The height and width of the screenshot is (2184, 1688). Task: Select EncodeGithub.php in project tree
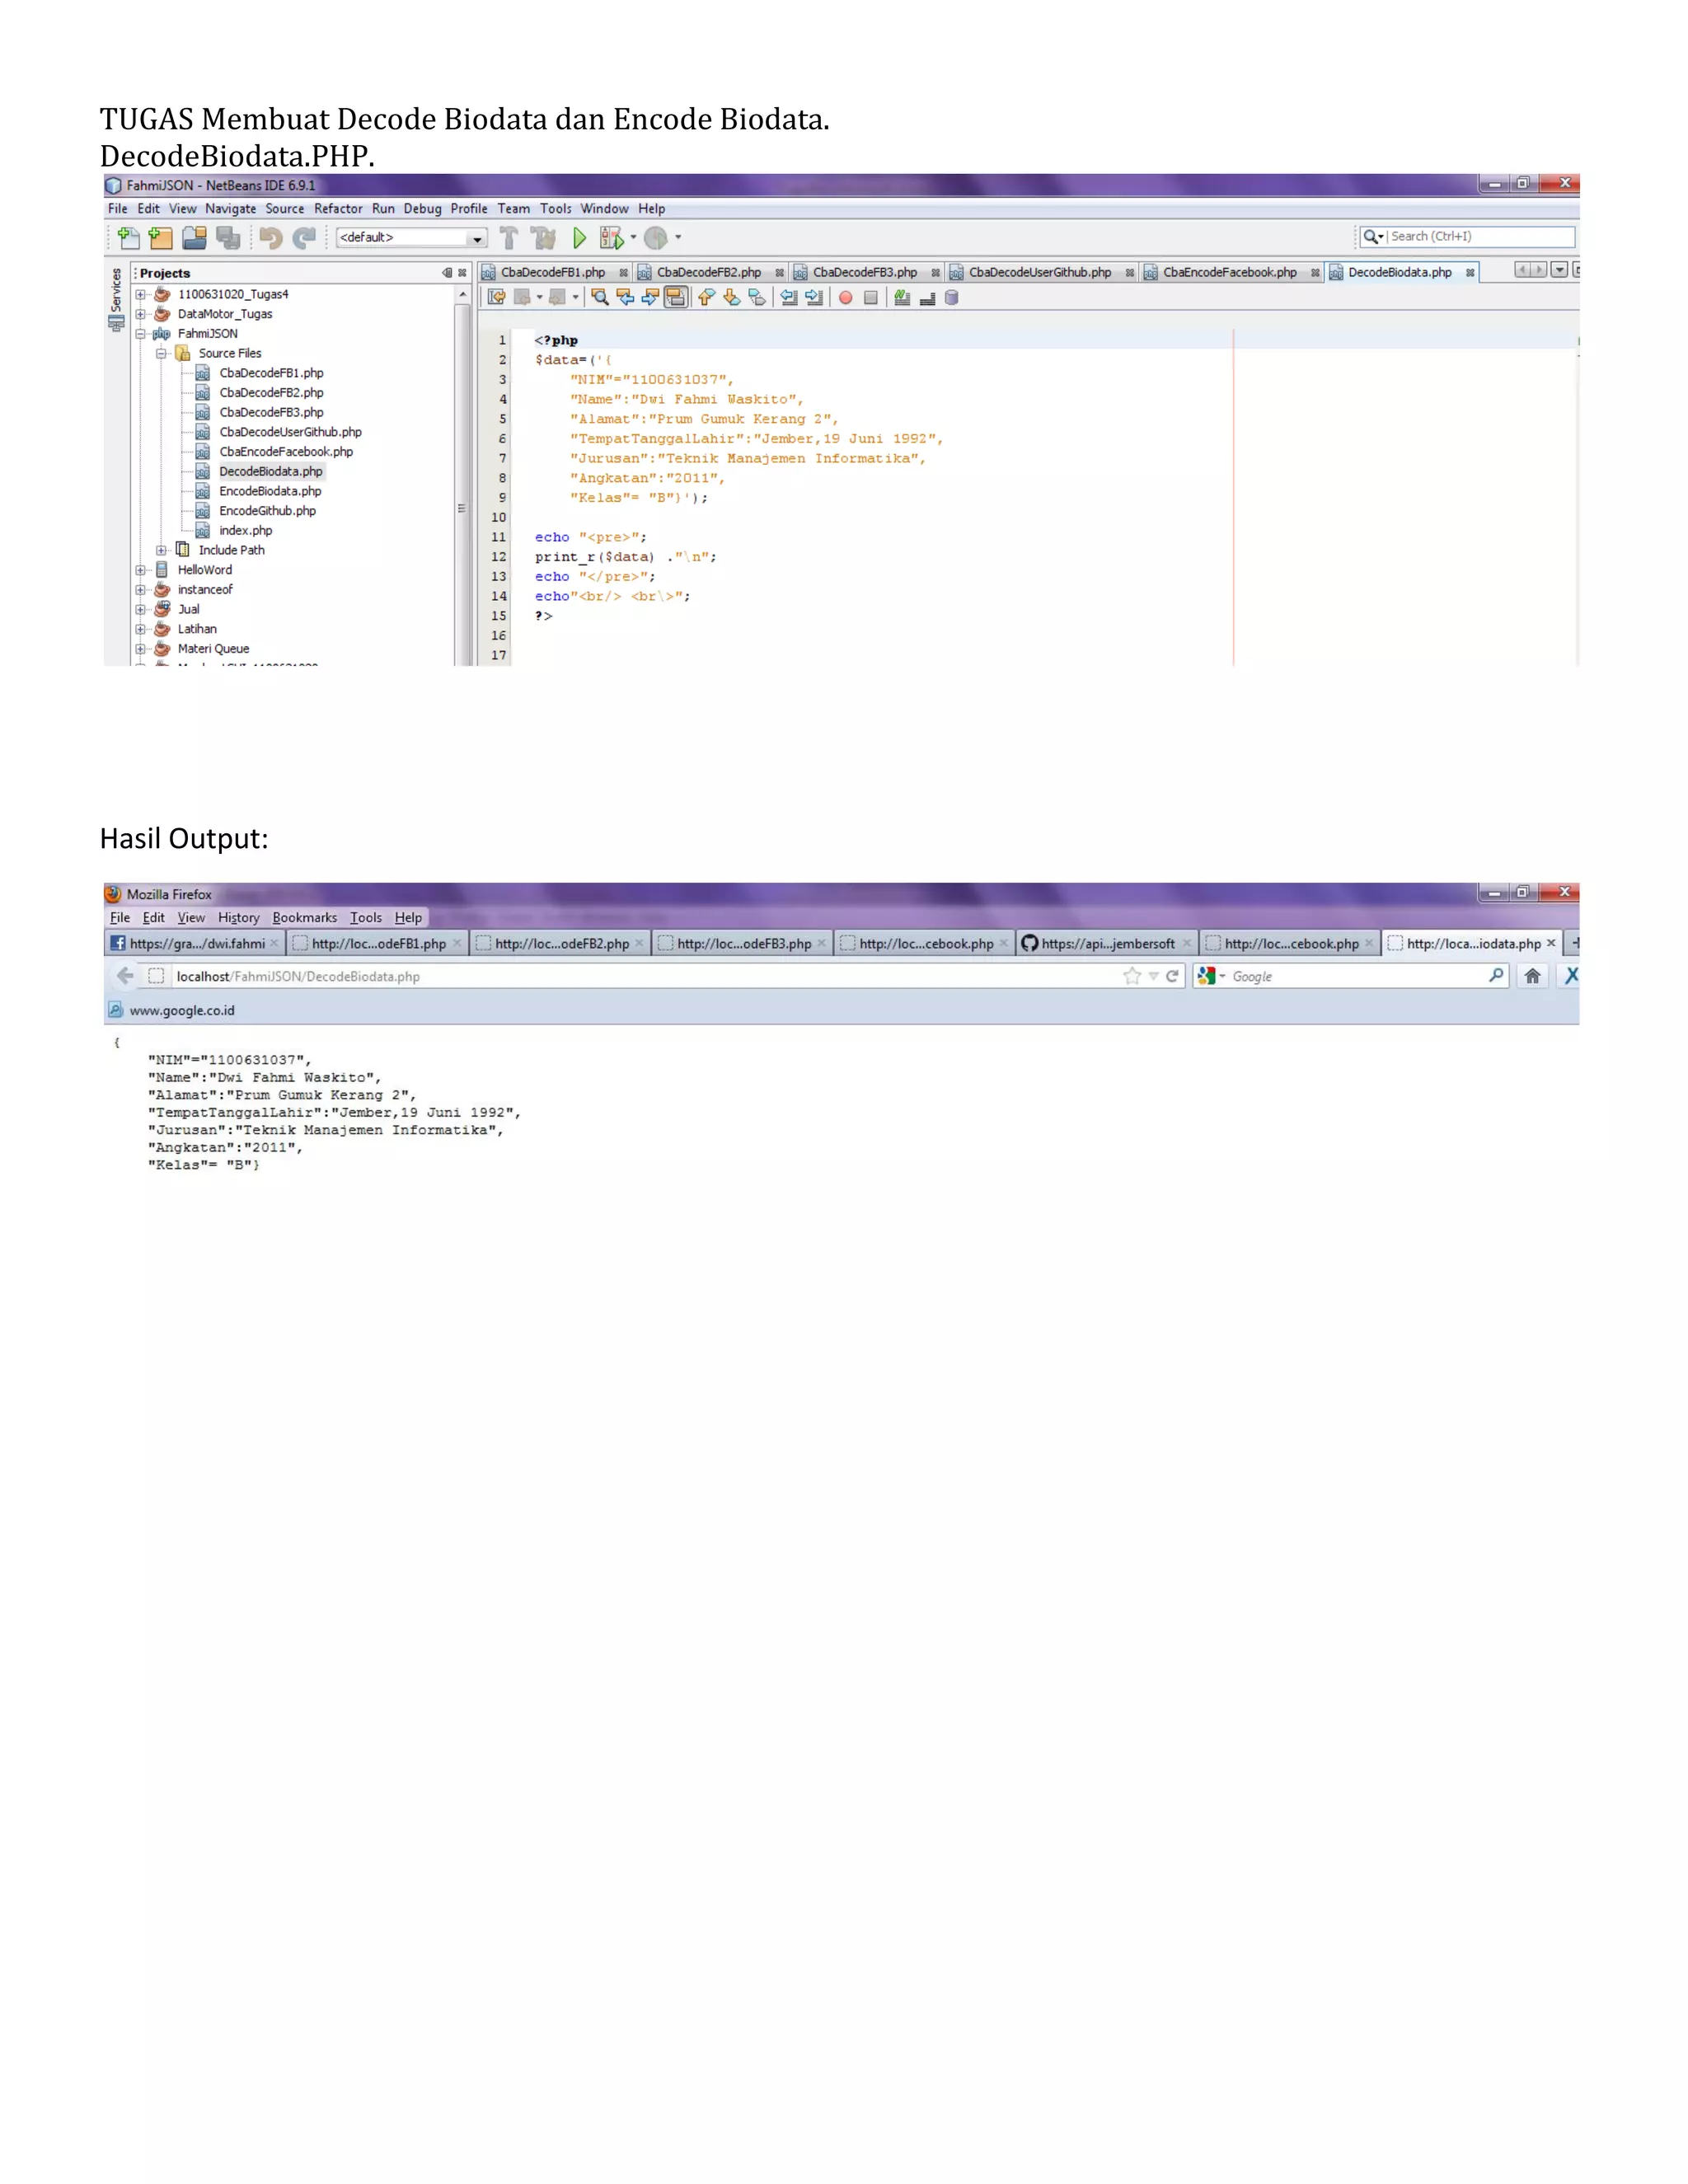tap(267, 511)
